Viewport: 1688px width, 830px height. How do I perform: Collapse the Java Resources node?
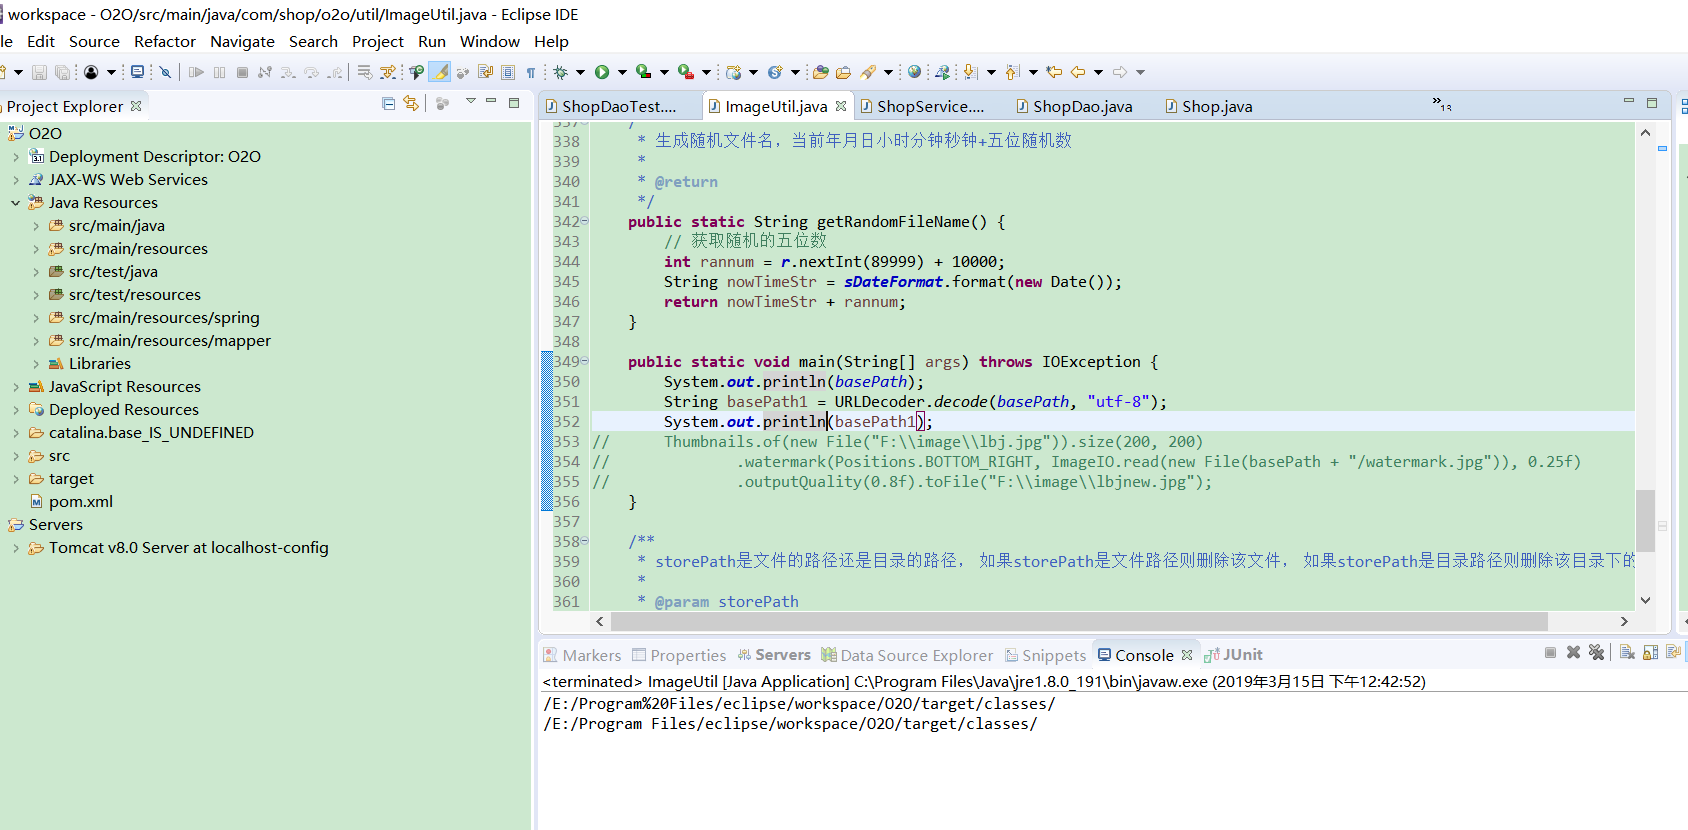[16, 203]
